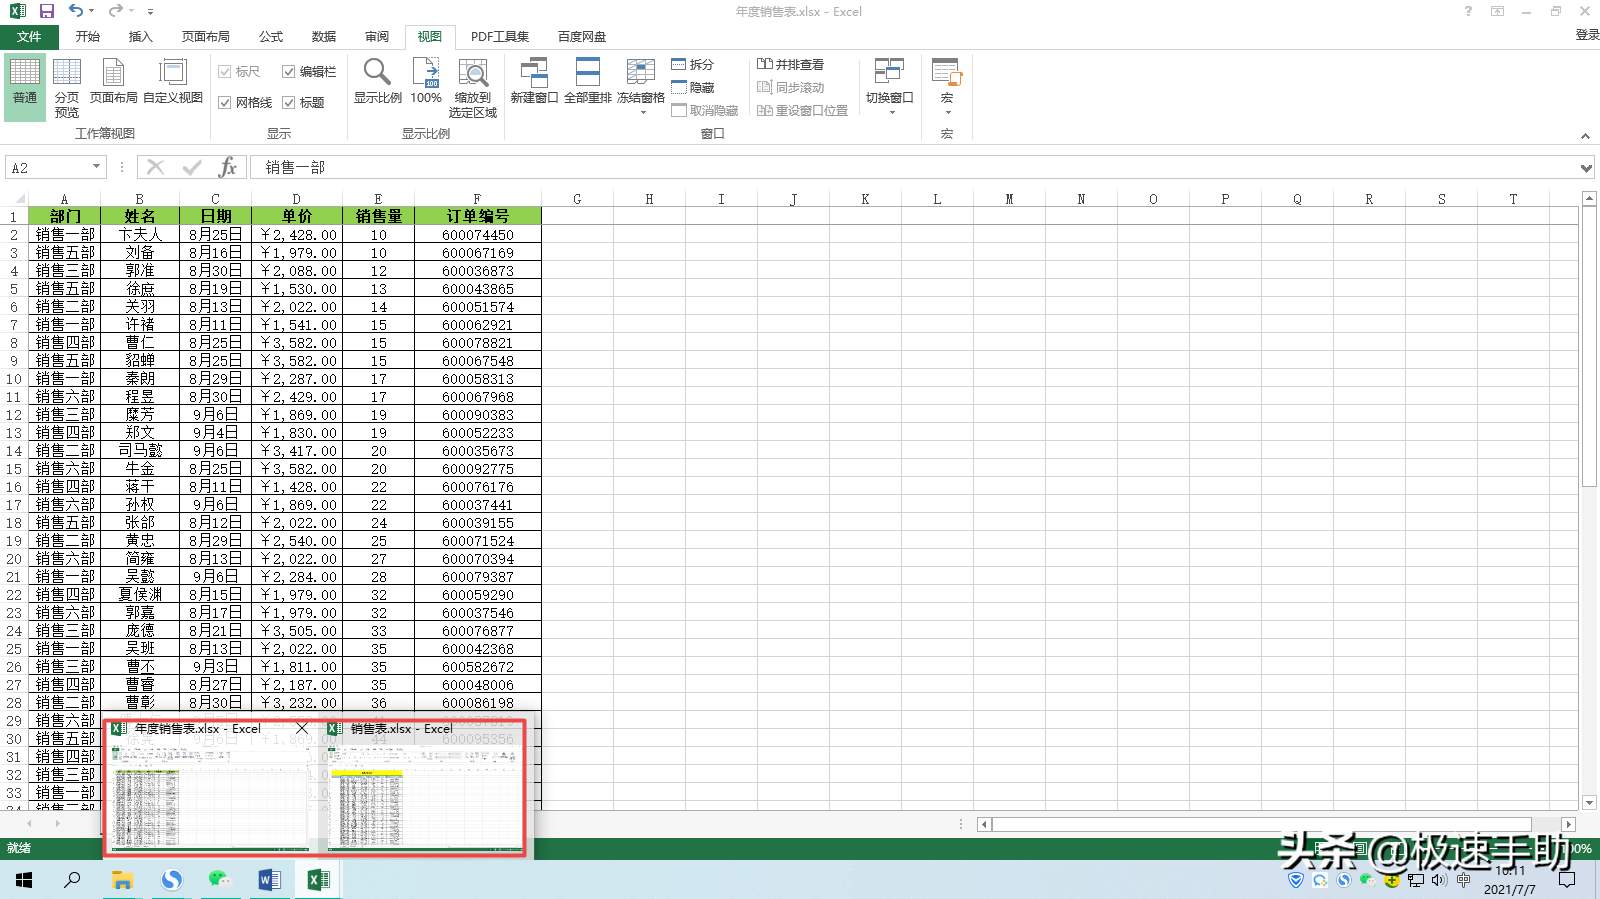Click 登录 to sign in
1600x899 pixels.
1587,35
